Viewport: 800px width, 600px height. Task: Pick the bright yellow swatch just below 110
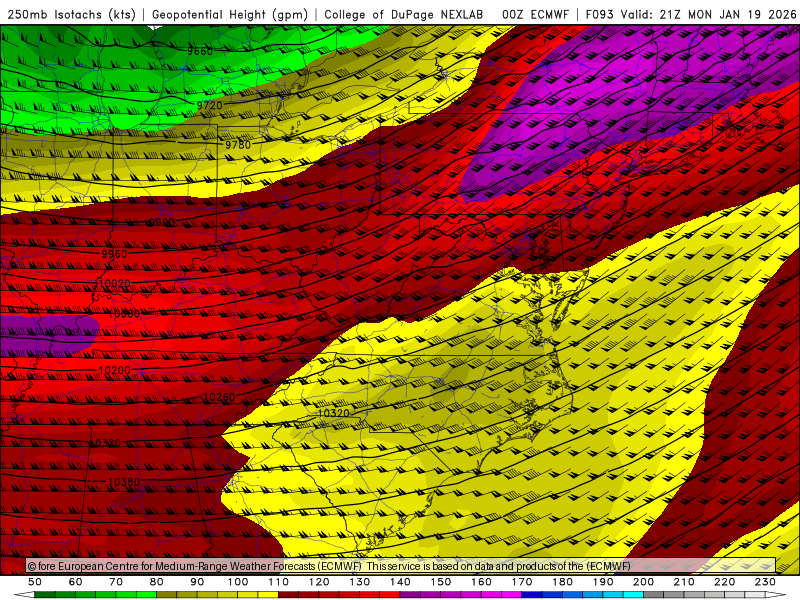coord(268,595)
